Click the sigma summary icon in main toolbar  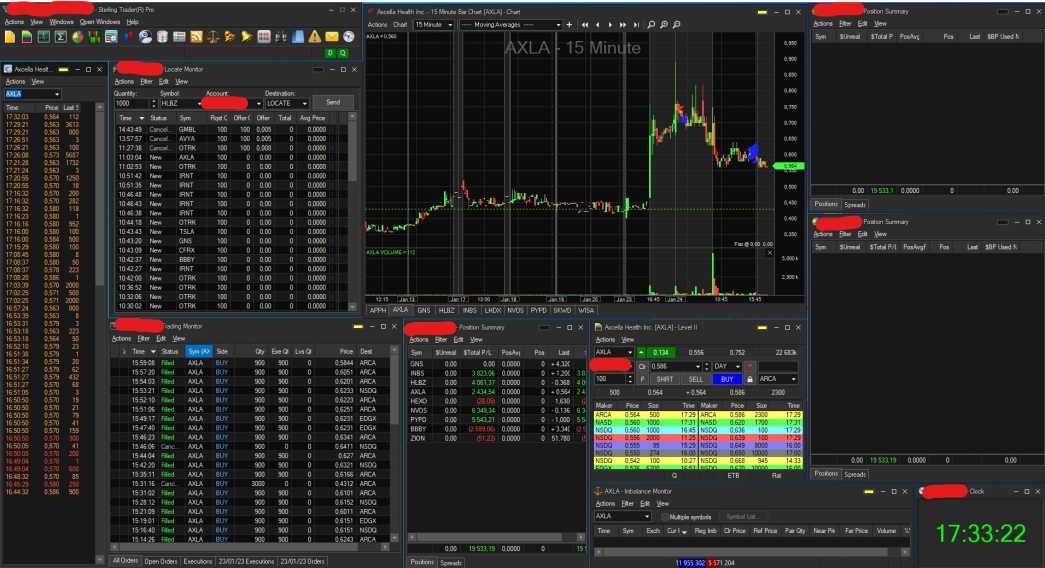pos(61,37)
